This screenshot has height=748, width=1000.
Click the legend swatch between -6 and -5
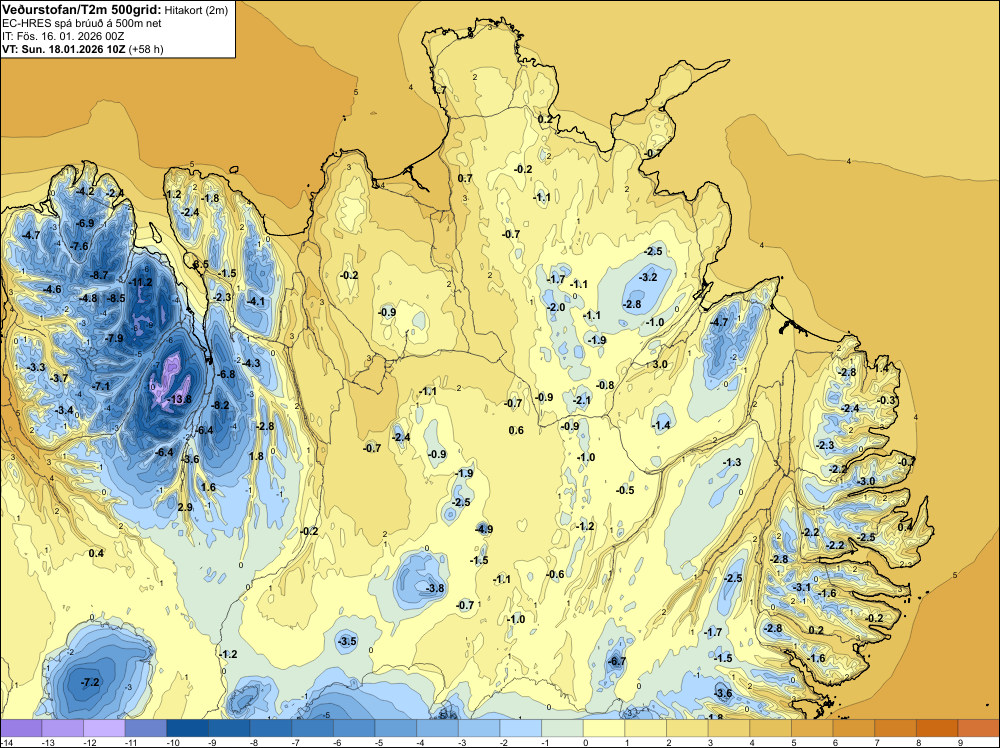pos(354,728)
